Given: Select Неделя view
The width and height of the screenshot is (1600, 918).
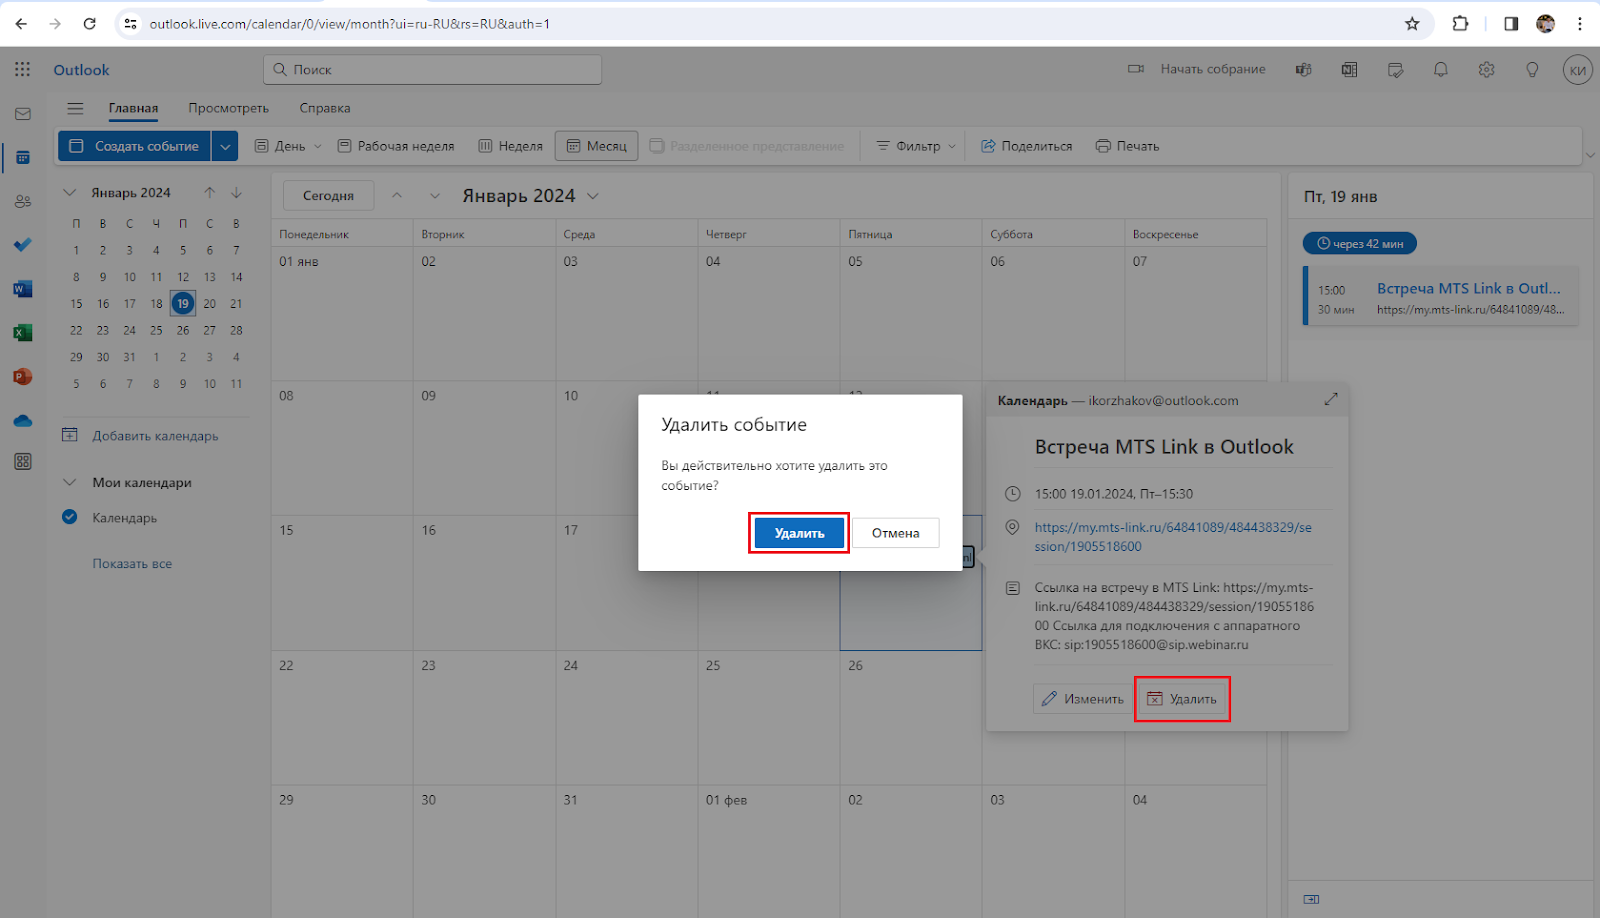Looking at the screenshot, I should (511, 146).
